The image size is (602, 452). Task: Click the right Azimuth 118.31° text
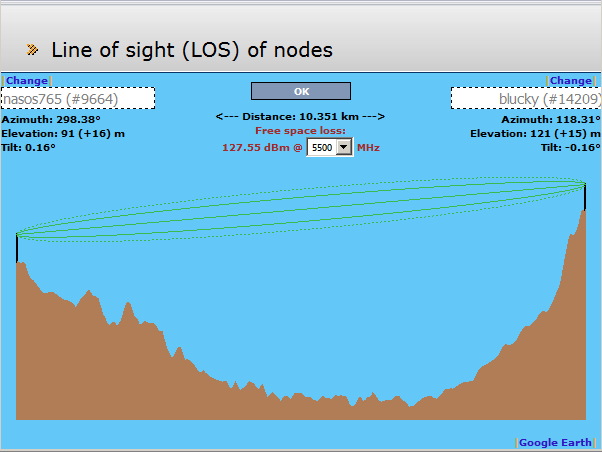click(551, 120)
